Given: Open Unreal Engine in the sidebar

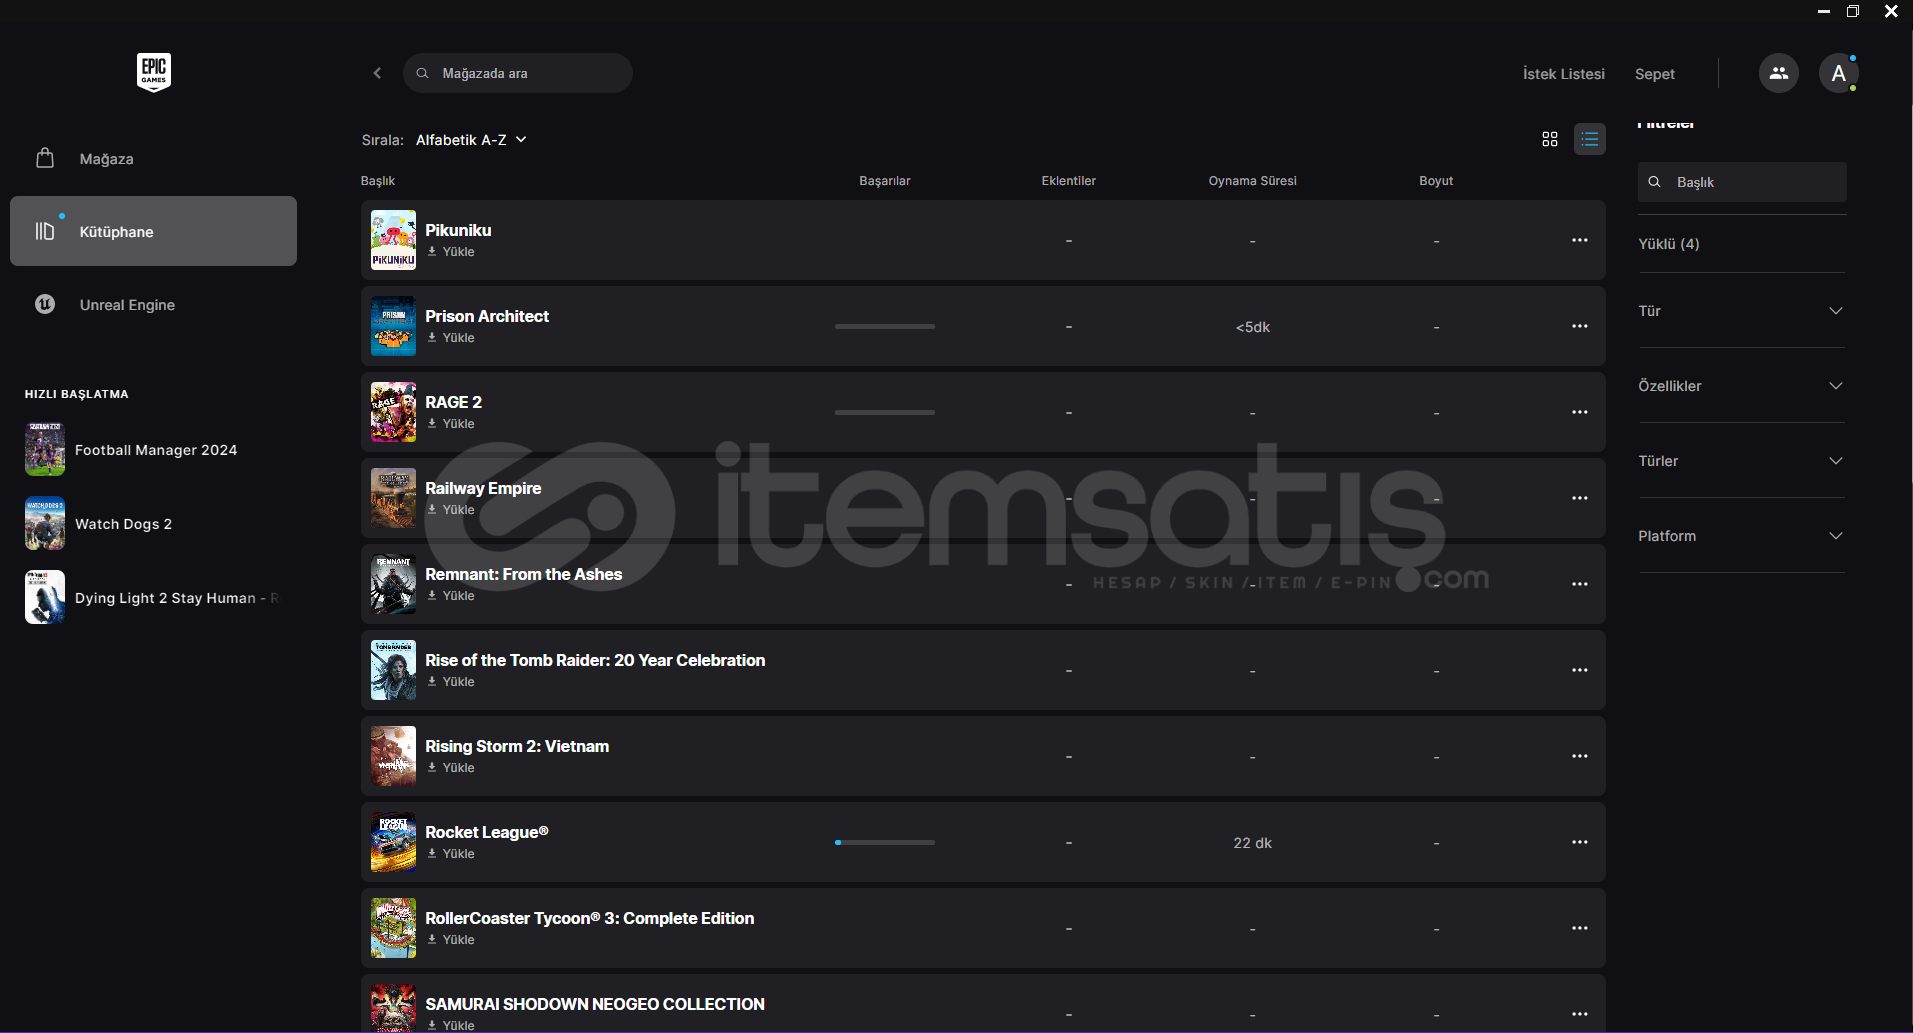Looking at the screenshot, I should pyautogui.click(x=153, y=304).
